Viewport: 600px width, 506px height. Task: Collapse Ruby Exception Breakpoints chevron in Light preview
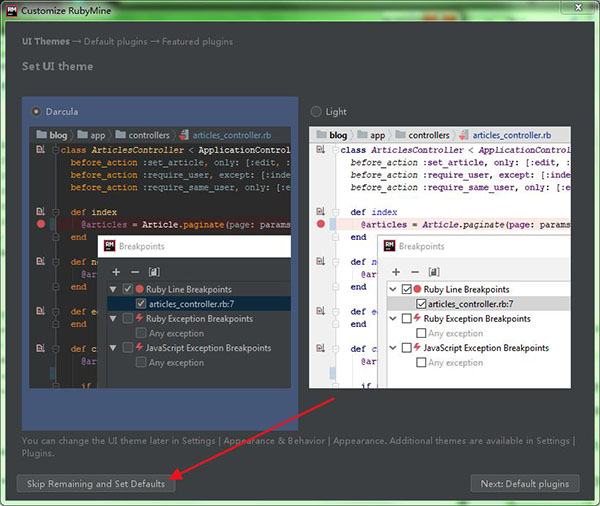pos(393,318)
